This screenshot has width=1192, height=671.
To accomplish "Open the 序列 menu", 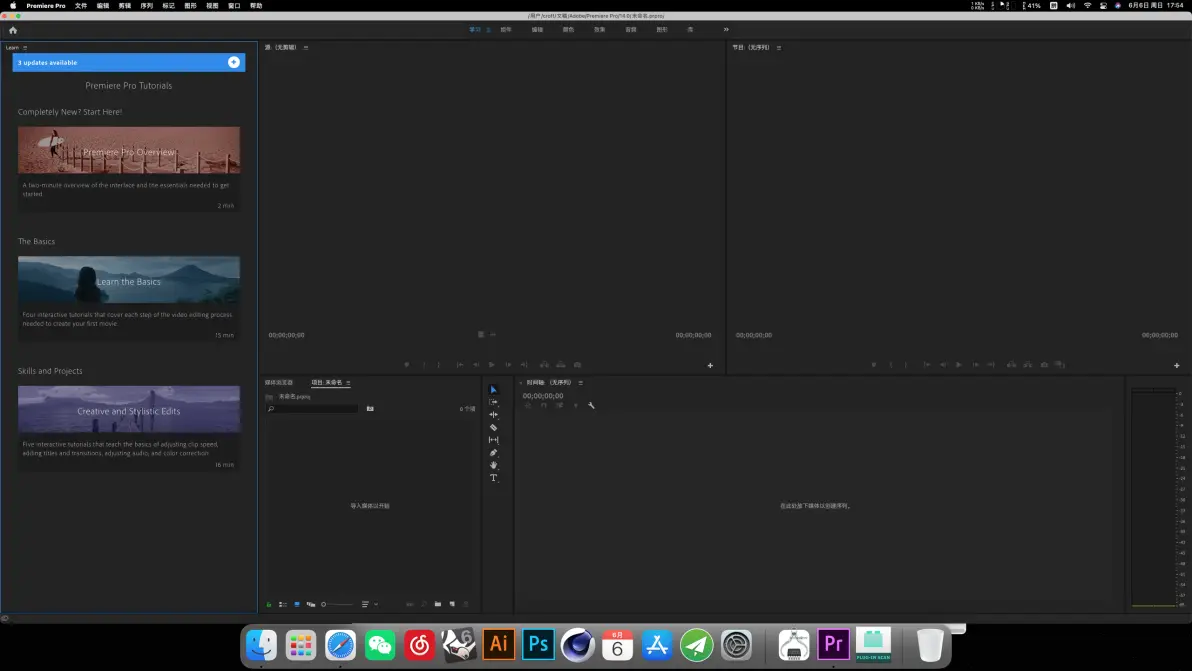I will point(147,5).
